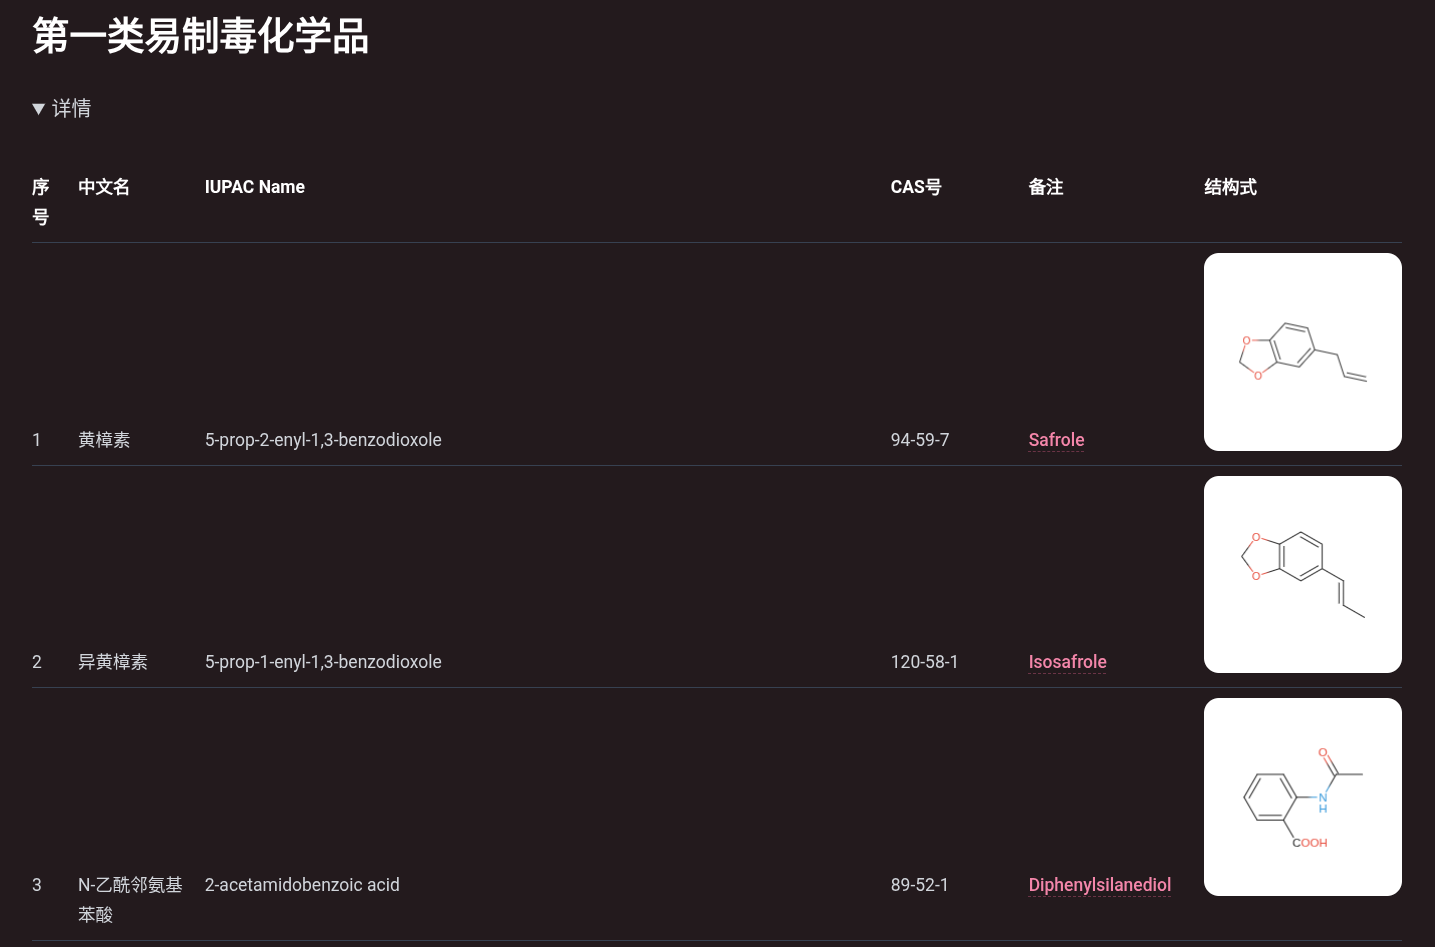This screenshot has height=947, width=1435.
Task: Click the 异黄樟素 cell
Action: [113, 662]
